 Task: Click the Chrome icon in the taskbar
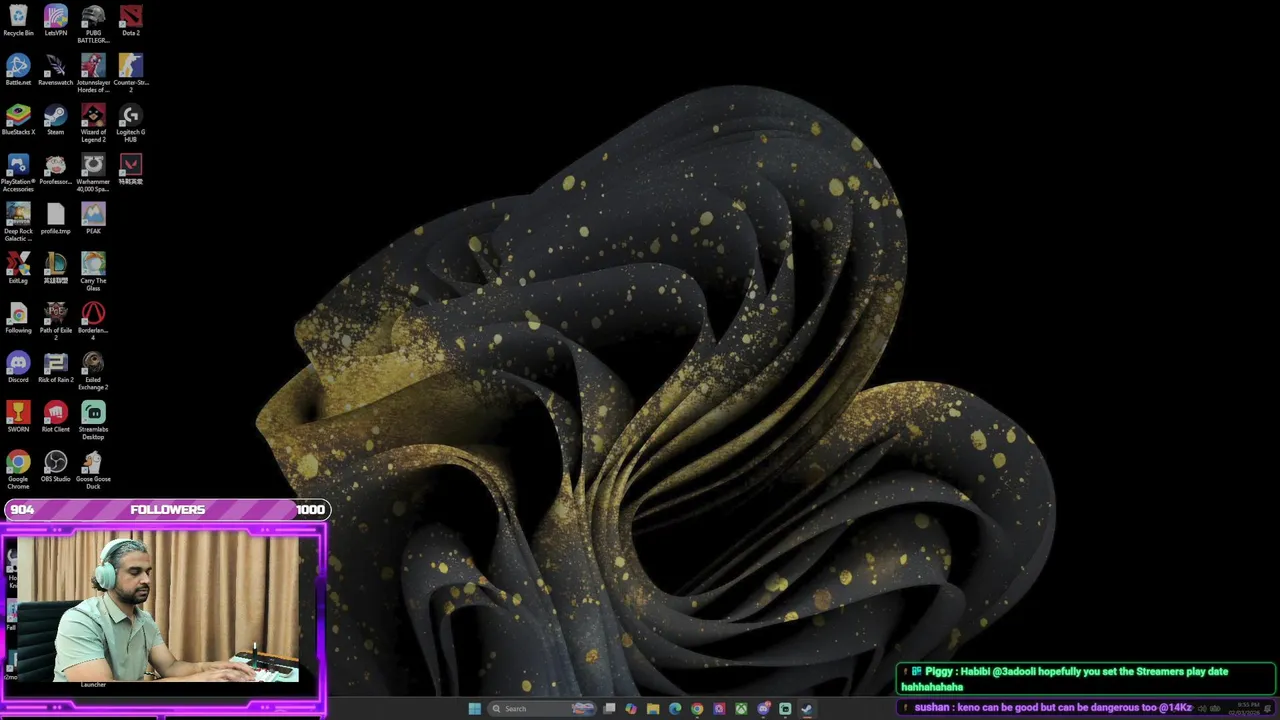click(697, 709)
